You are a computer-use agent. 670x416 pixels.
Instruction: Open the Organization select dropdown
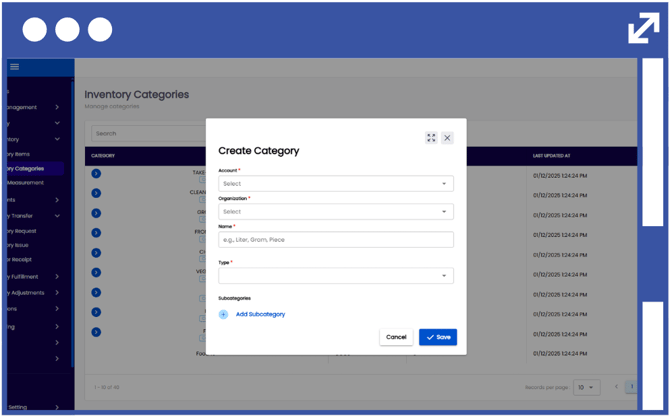point(335,212)
